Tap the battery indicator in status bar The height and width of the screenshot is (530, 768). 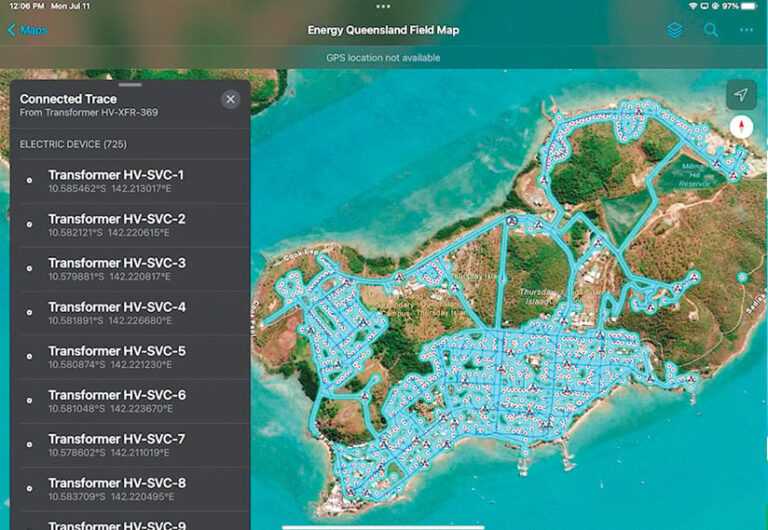[x=749, y=6]
